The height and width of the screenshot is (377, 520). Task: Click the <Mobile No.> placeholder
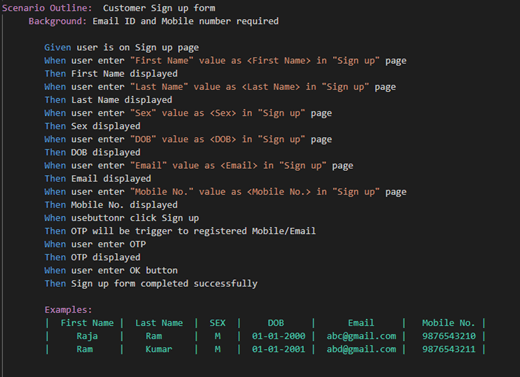[x=279, y=192]
